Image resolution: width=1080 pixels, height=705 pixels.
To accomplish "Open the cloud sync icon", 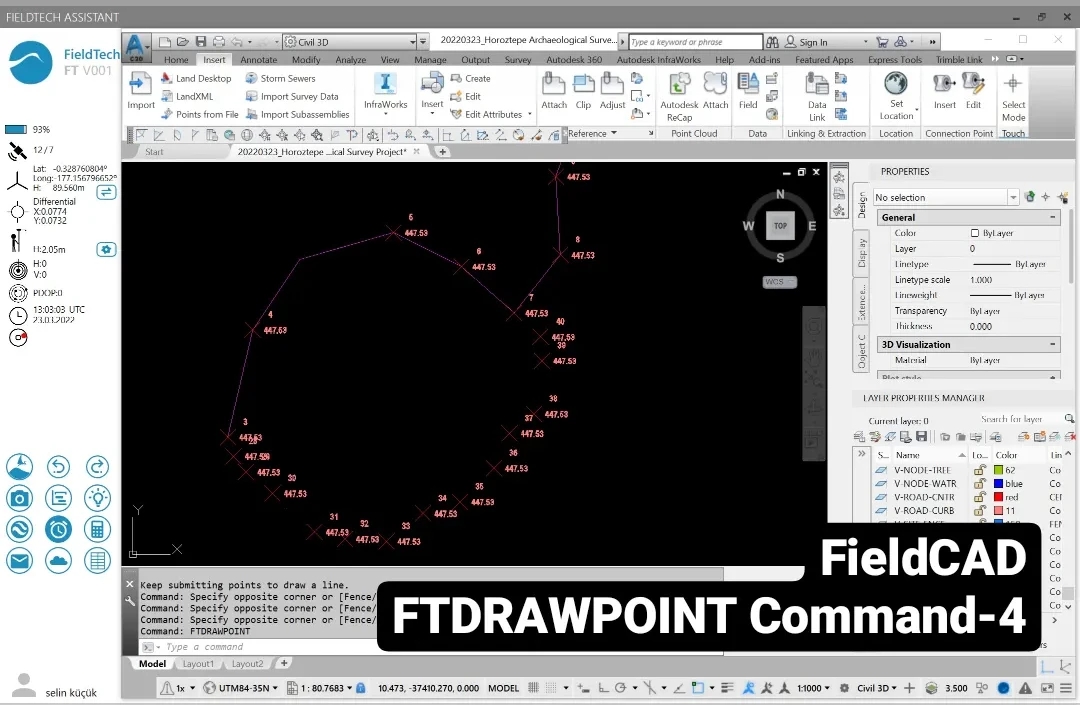I will [59, 560].
